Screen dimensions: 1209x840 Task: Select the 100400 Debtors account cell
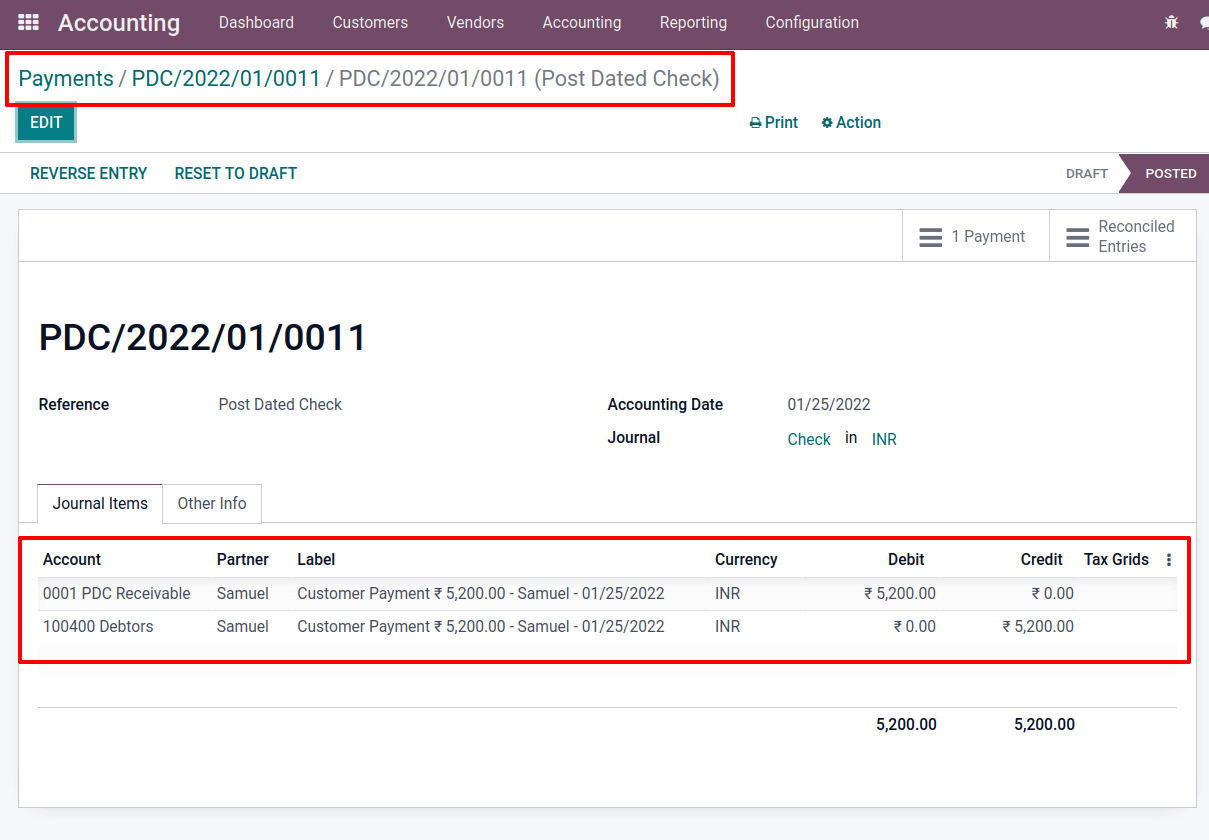click(x=99, y=627)
